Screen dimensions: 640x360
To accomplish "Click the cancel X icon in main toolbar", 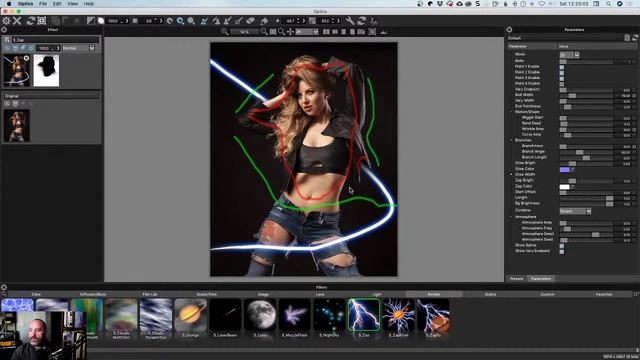I will (17, 21).
